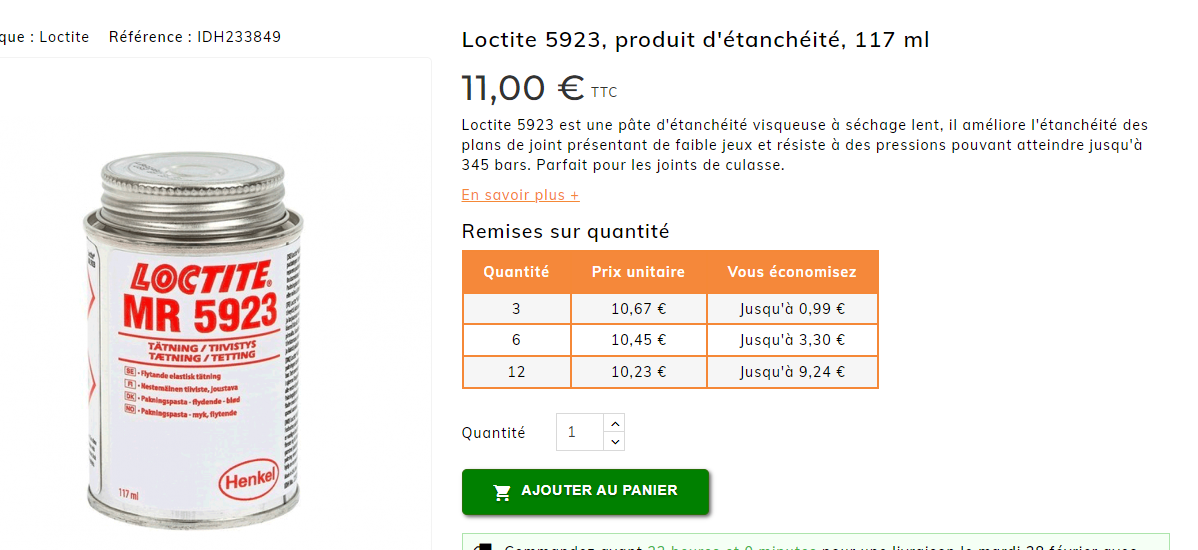The height and width of the screenshot is (550, 1198).
Task: Click the Loctite MR 5923 can image
Action: (x=190, y=340)
